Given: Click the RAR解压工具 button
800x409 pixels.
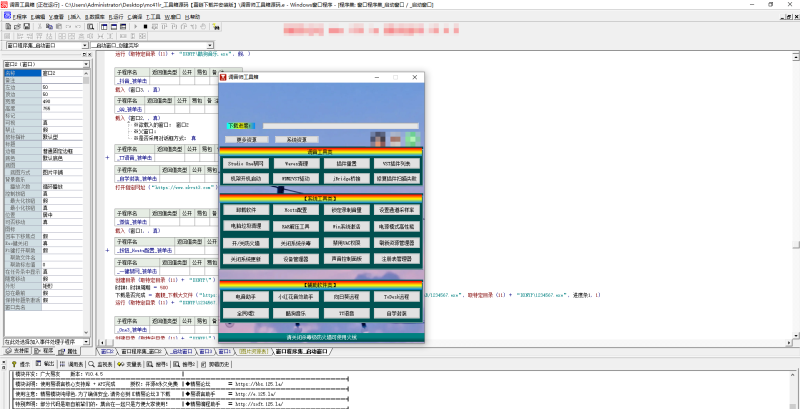Looking at the screenshot, I should tap(296, 225).
